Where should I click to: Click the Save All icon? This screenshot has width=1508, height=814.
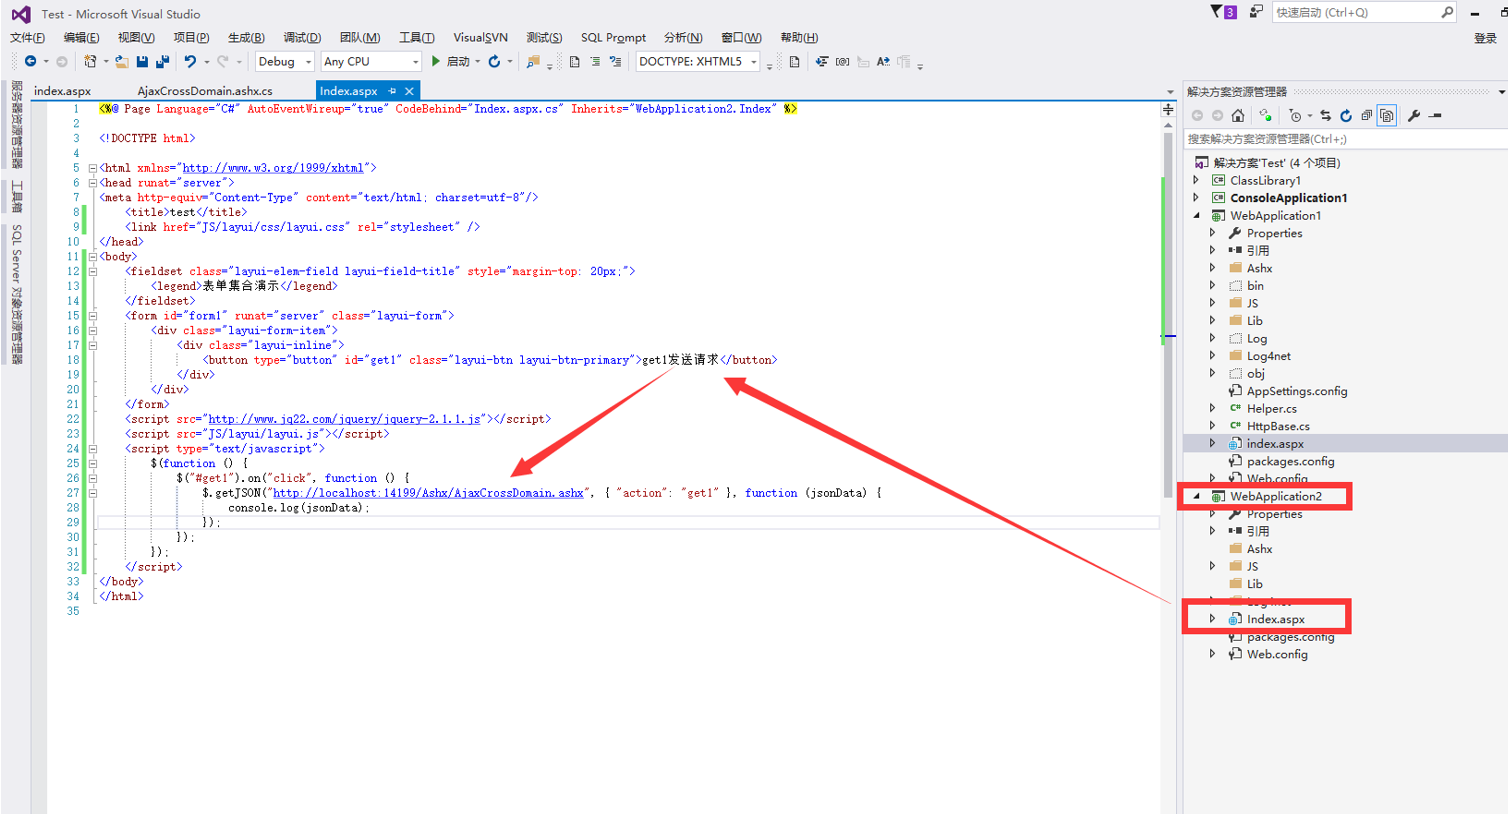[163, 62]
